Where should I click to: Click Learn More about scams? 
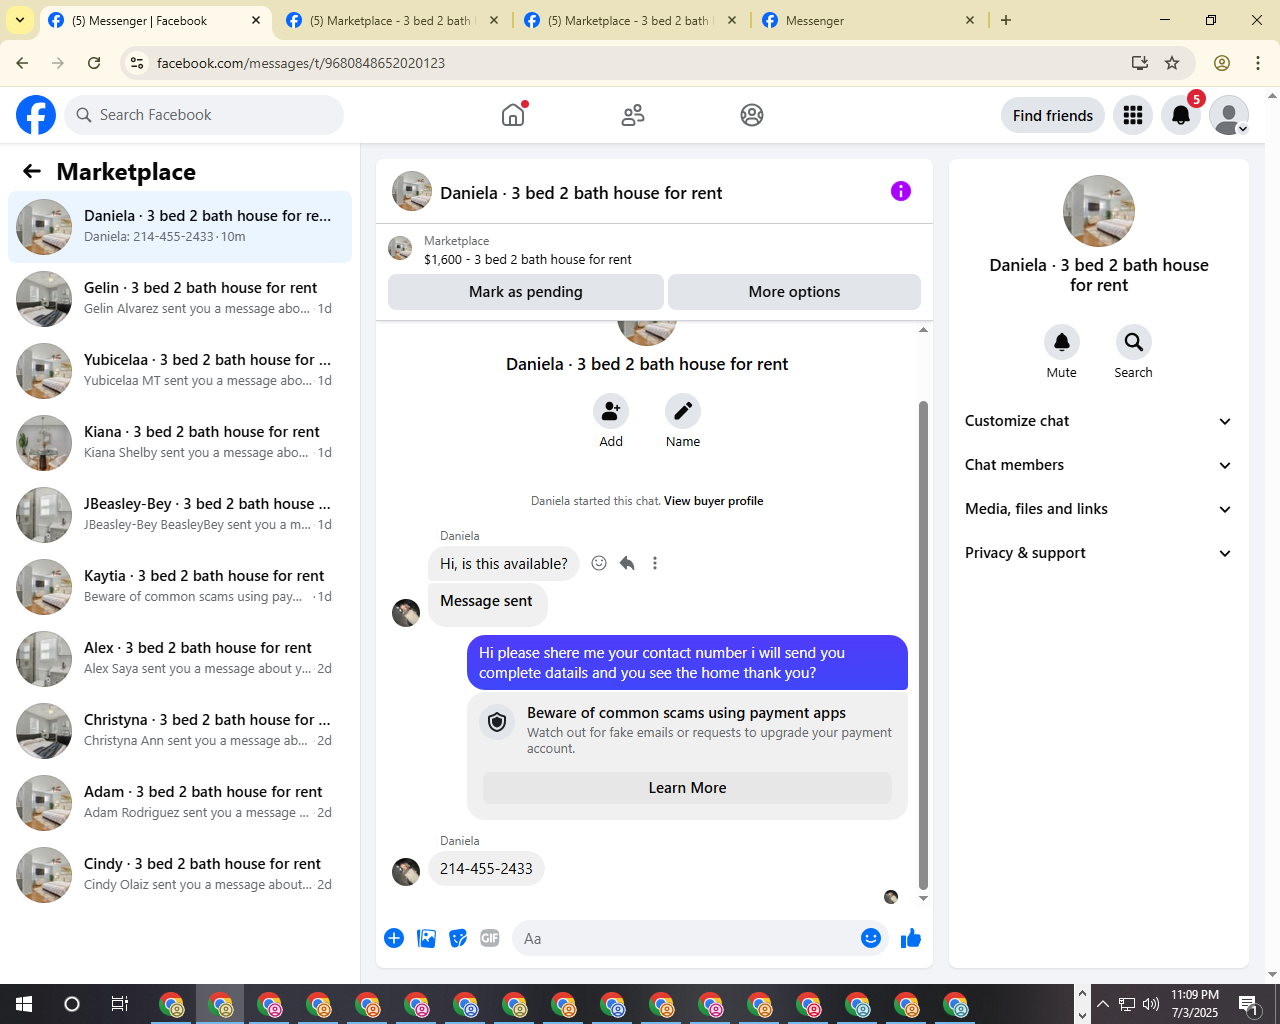tap(687, 788)
